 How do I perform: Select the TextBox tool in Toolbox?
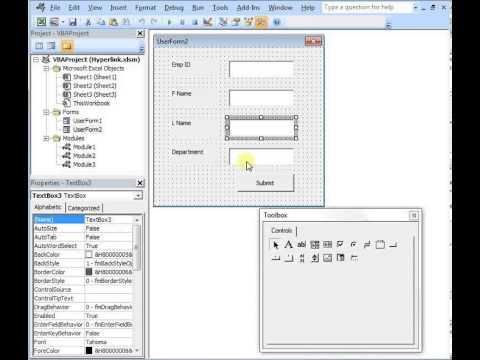[301, 245]
